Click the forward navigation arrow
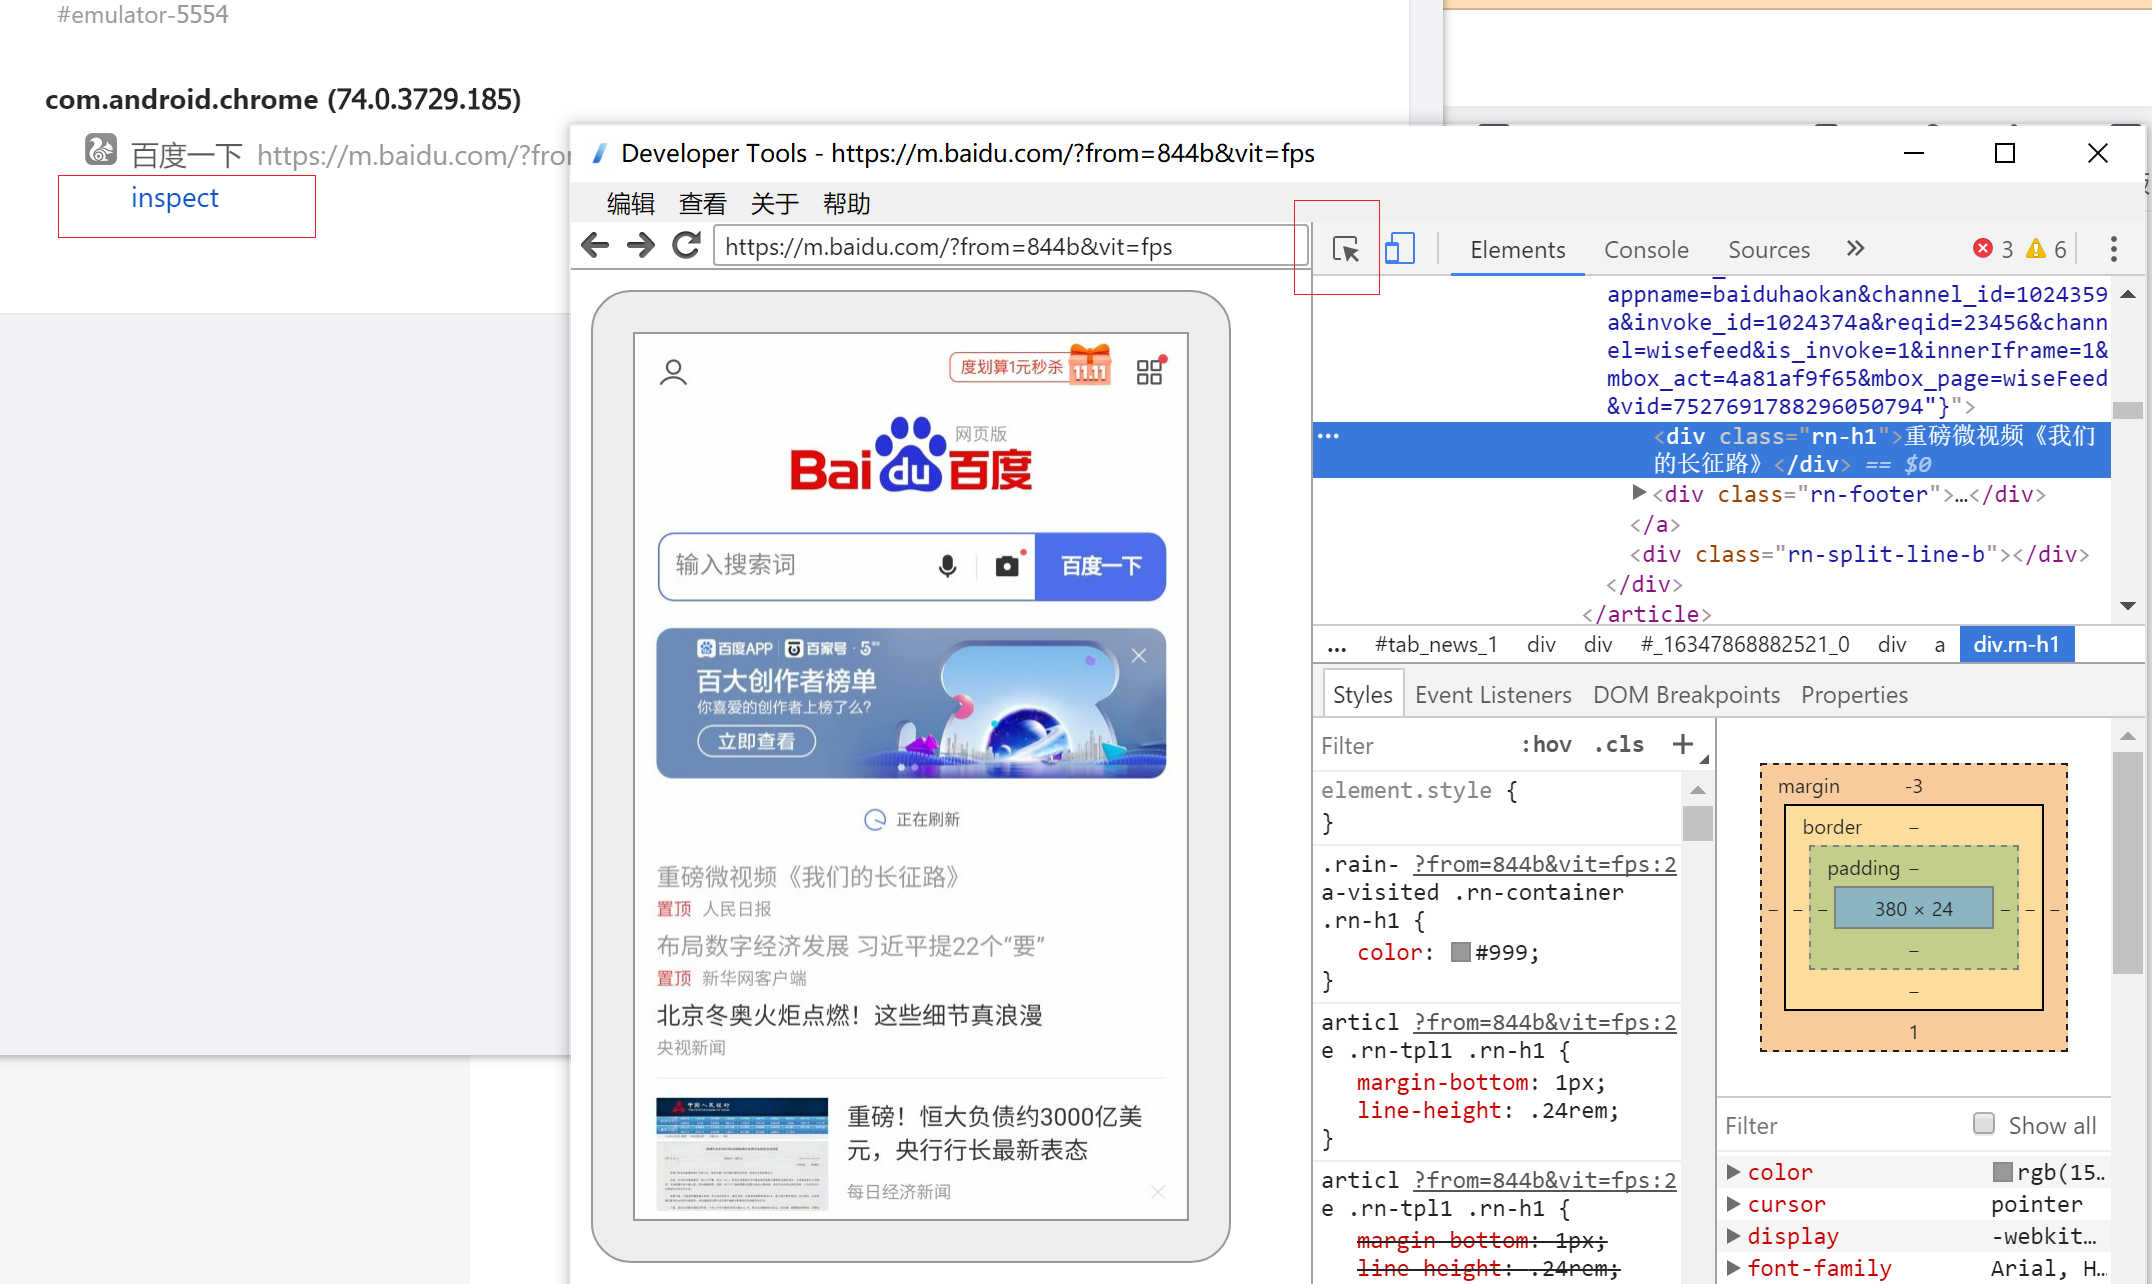 click(640, 246)
